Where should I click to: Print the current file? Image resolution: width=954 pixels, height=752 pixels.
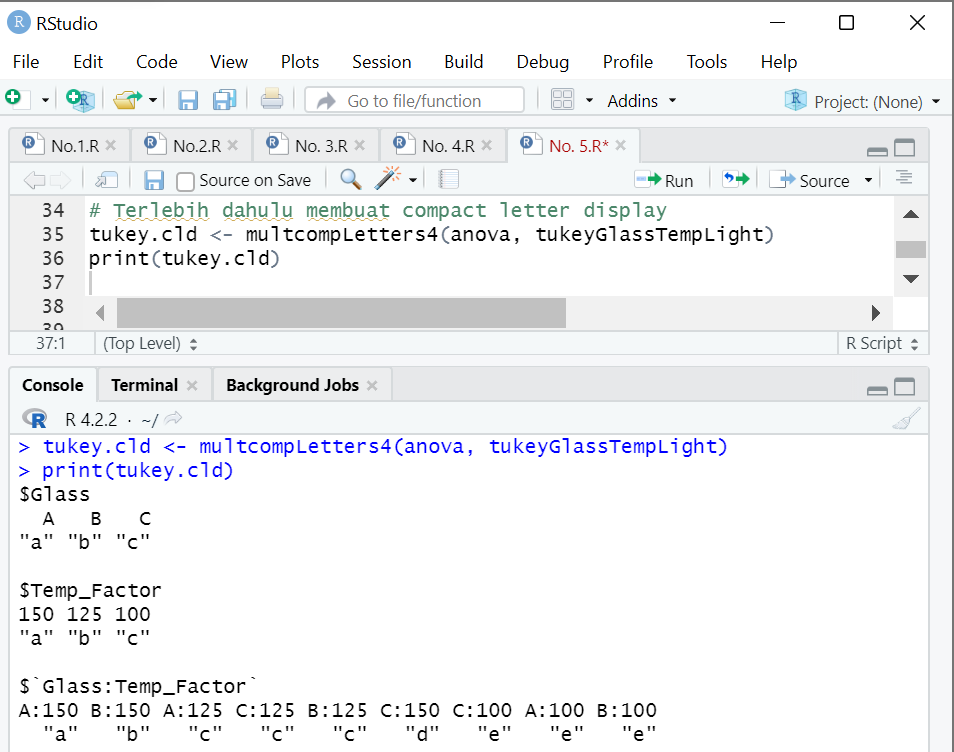[271, 100]
